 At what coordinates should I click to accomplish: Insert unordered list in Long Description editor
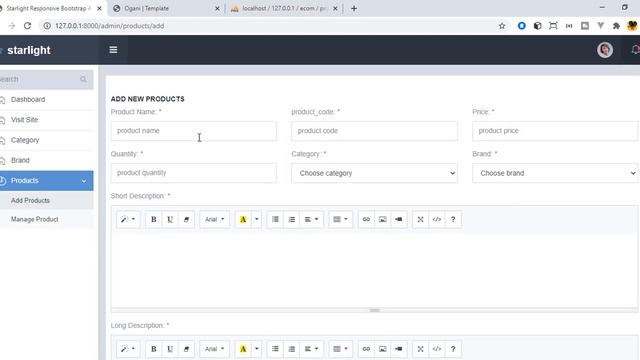point(276,349)
